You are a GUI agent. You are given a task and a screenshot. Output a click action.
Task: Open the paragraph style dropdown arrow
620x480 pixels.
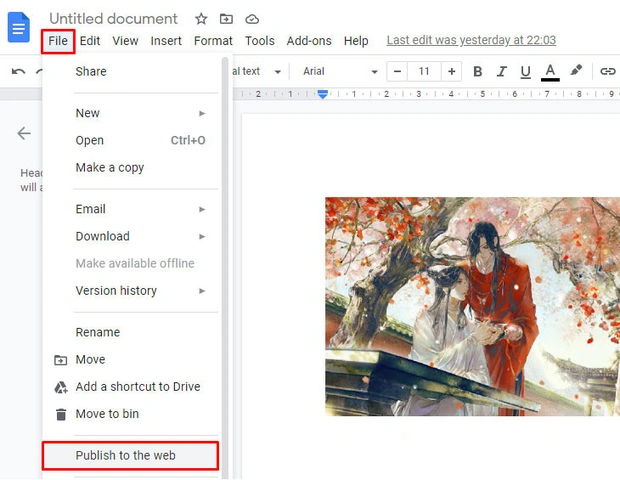[x=278, y=72]
